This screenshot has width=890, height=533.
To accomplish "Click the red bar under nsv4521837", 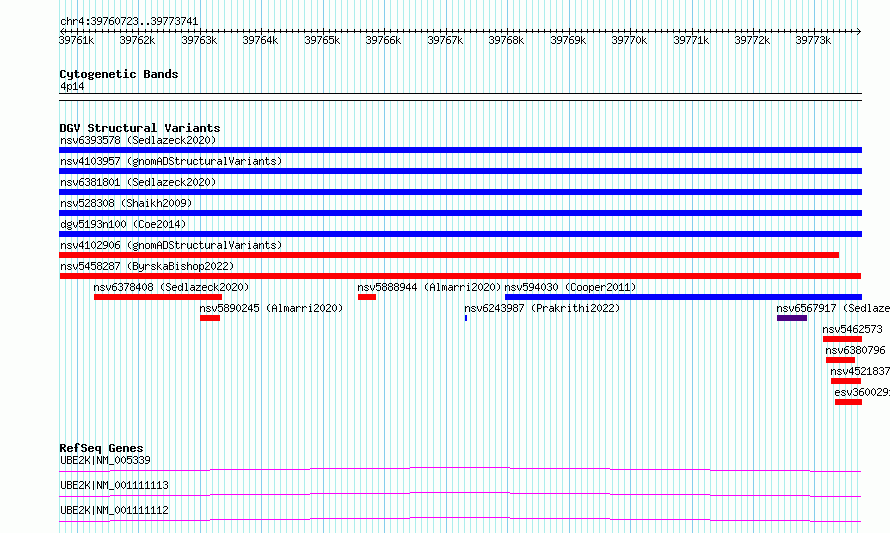I will coord(846,381).
